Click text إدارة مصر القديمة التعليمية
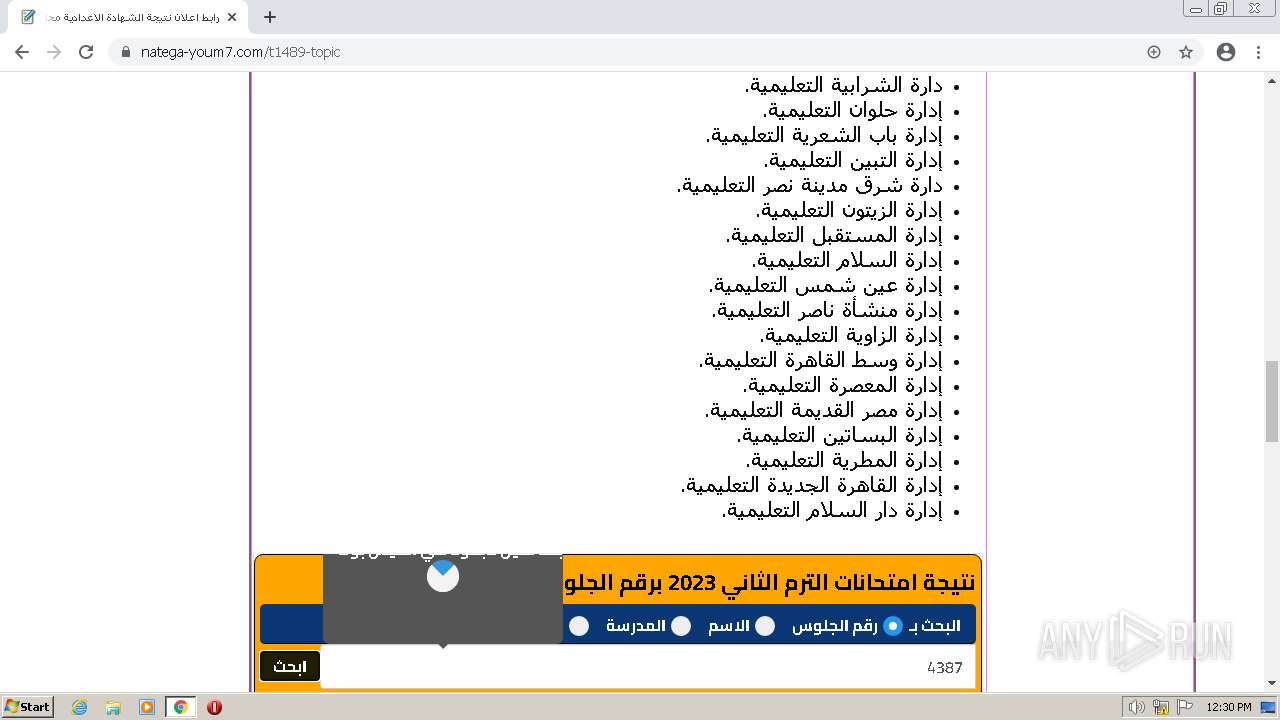Viewport: 1280px width, 720px height. 824,410
